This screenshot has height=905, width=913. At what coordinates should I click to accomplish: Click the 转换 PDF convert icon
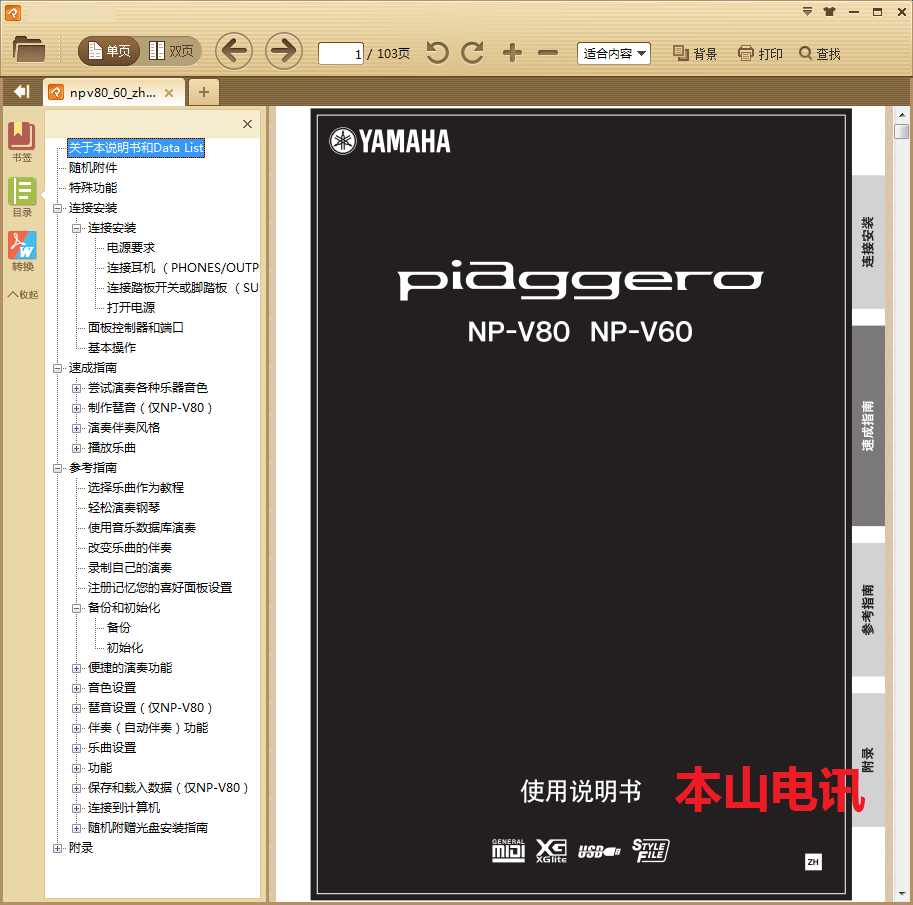22,252
